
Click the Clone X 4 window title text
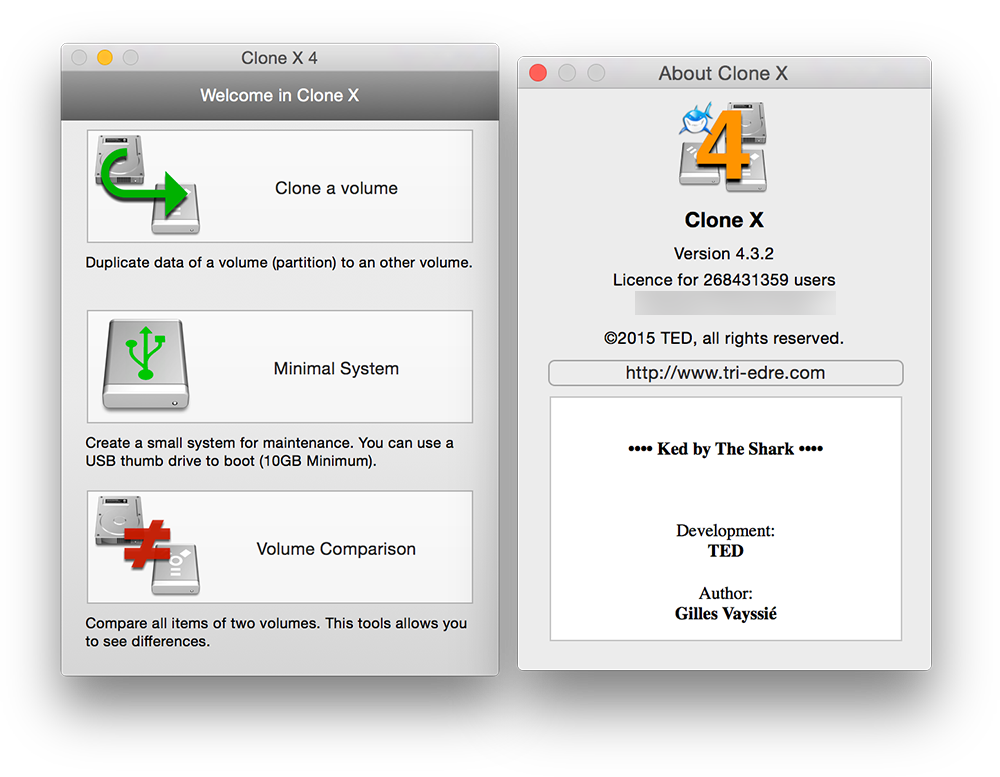click(x=279, y=58)
